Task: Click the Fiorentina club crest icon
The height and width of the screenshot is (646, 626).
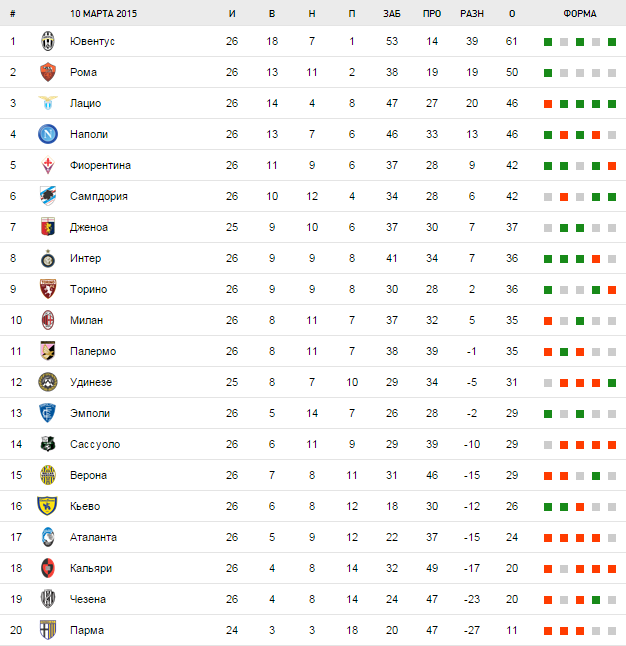Action: pyautogui.click(x=47, y=166)
